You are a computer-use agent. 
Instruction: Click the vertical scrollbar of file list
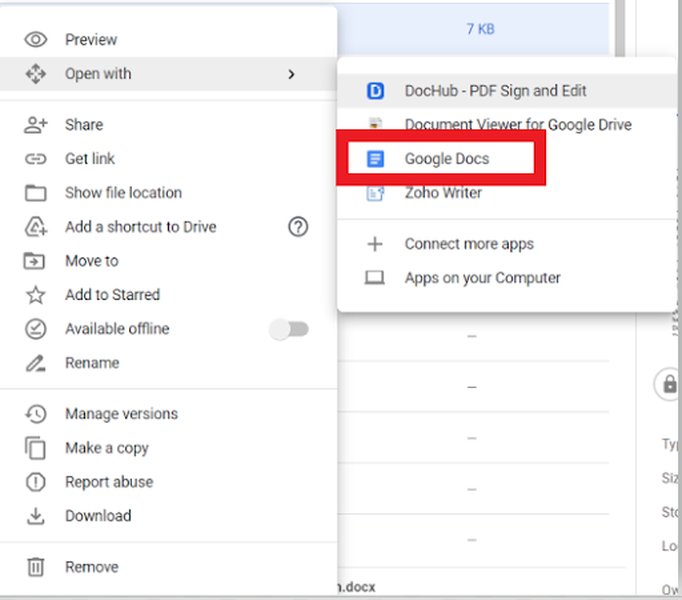click(620, 28)
